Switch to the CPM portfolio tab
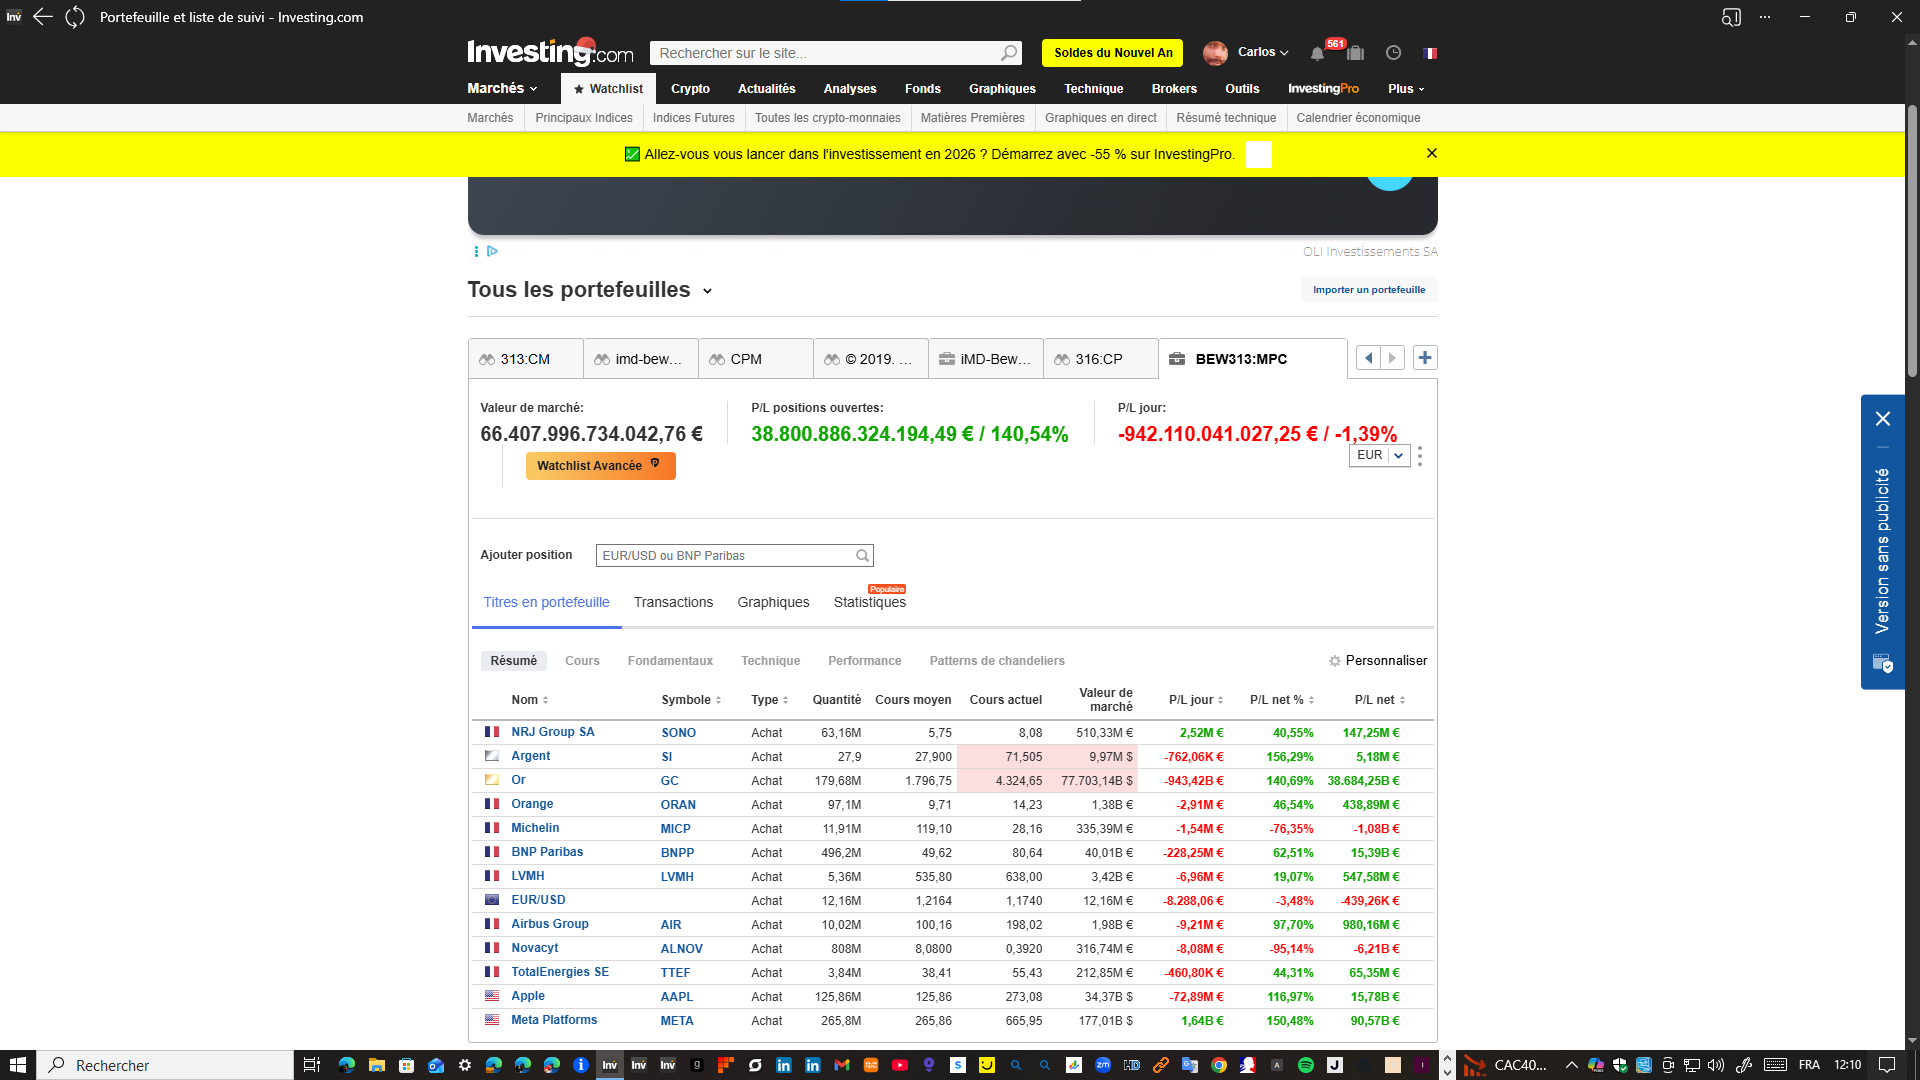This screenshot has height=1080, width=1920. [x=756, y=359]
